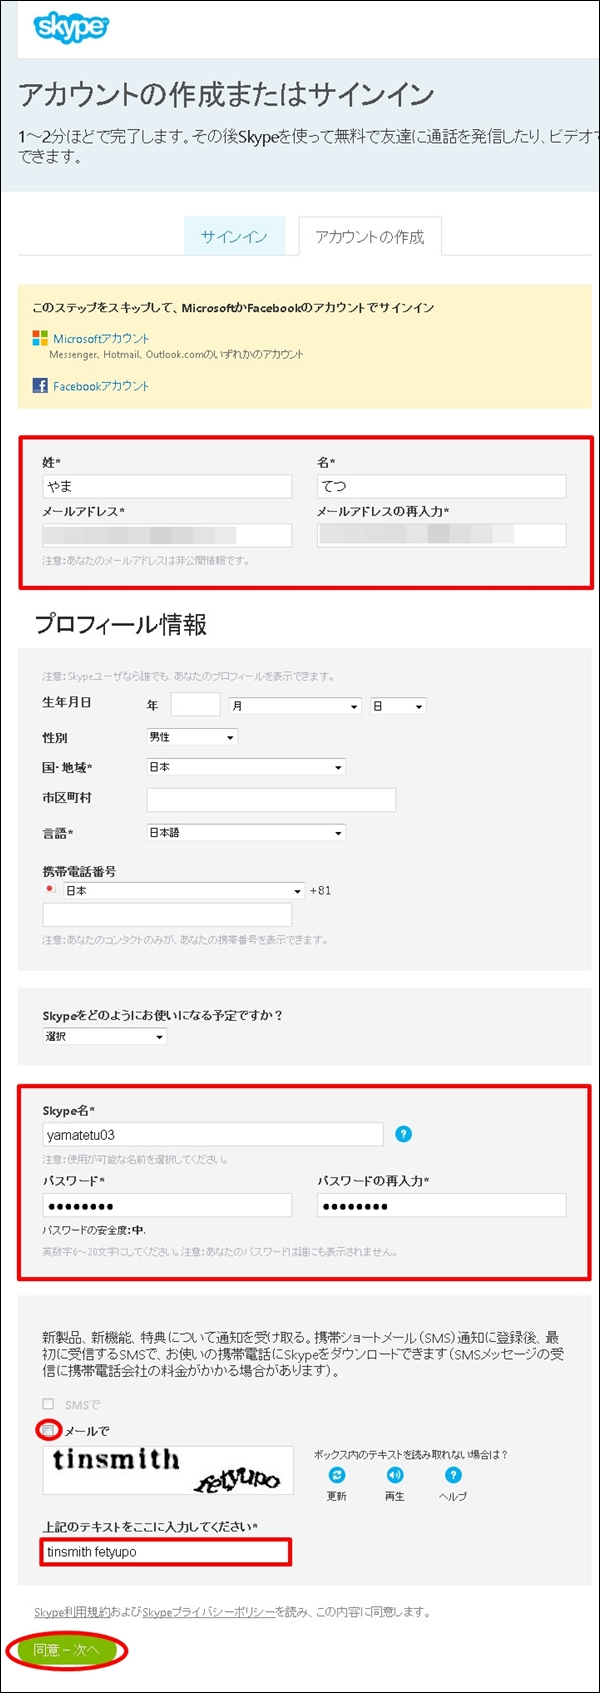Open the 国・地域 dropdown
600x1693 pixels.
click(246, 767)
